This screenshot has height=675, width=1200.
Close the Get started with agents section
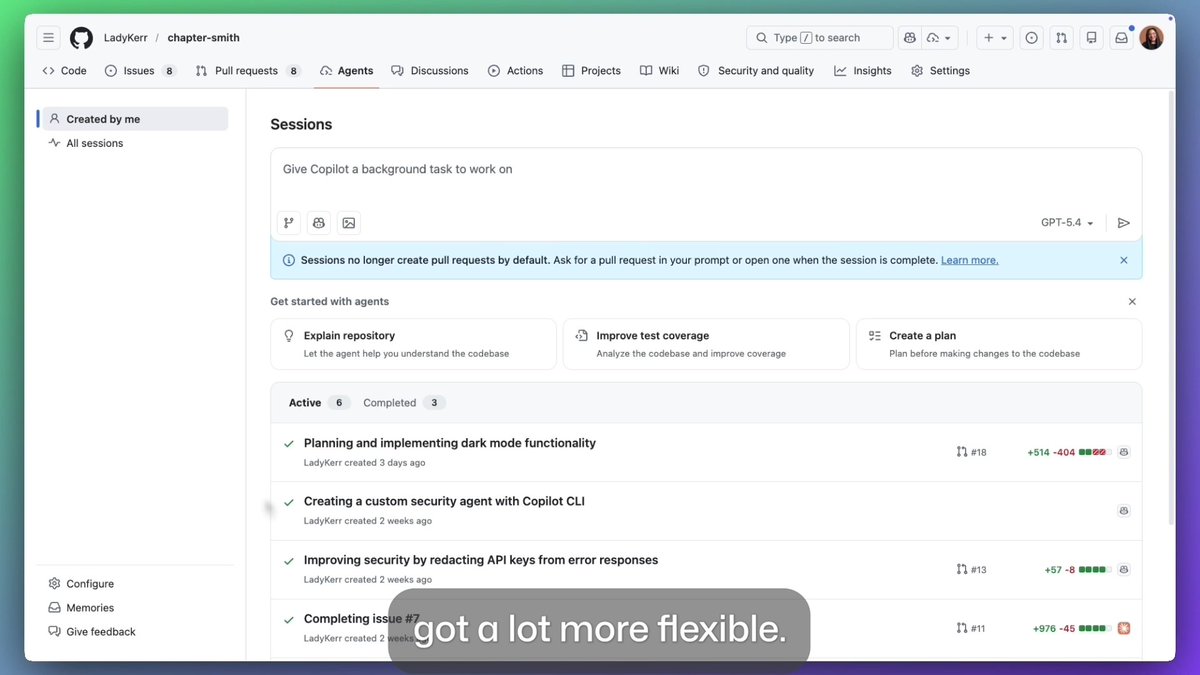pyautogui.click(x=1132, y=301)
